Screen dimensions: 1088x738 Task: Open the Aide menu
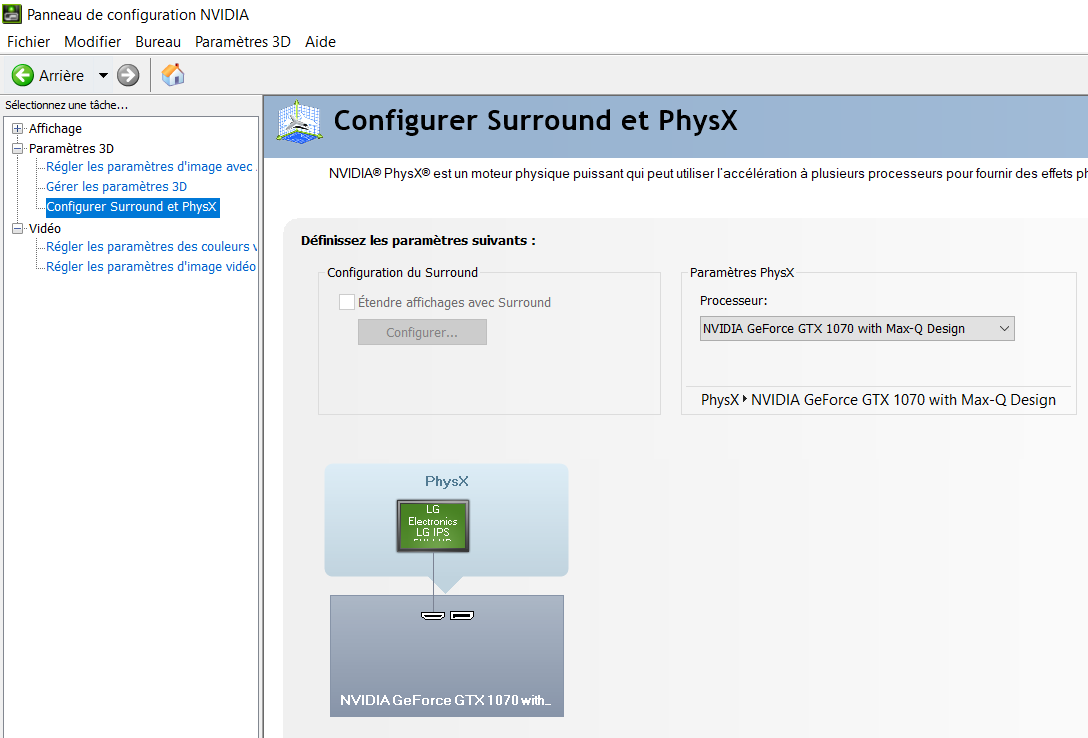pos(321,42)
